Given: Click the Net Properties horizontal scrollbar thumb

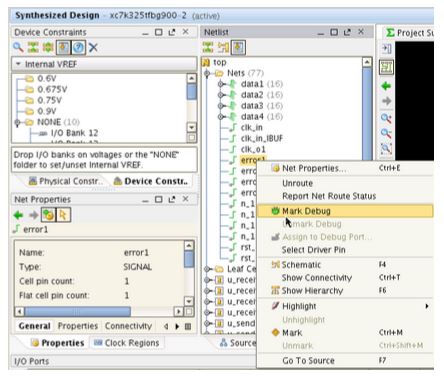Looking at the screenshot, I should pos(78,312).
